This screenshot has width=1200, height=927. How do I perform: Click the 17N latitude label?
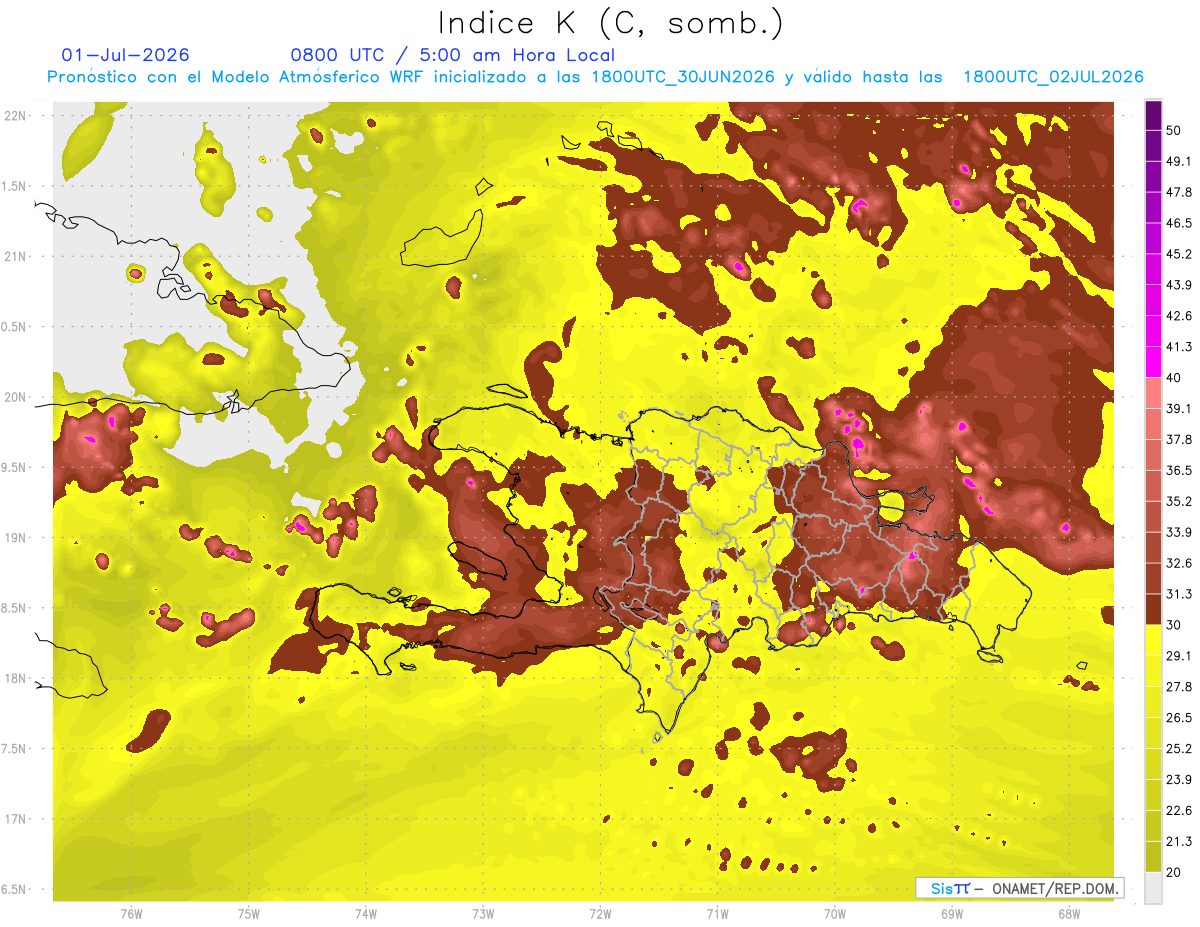pos(15,819)
